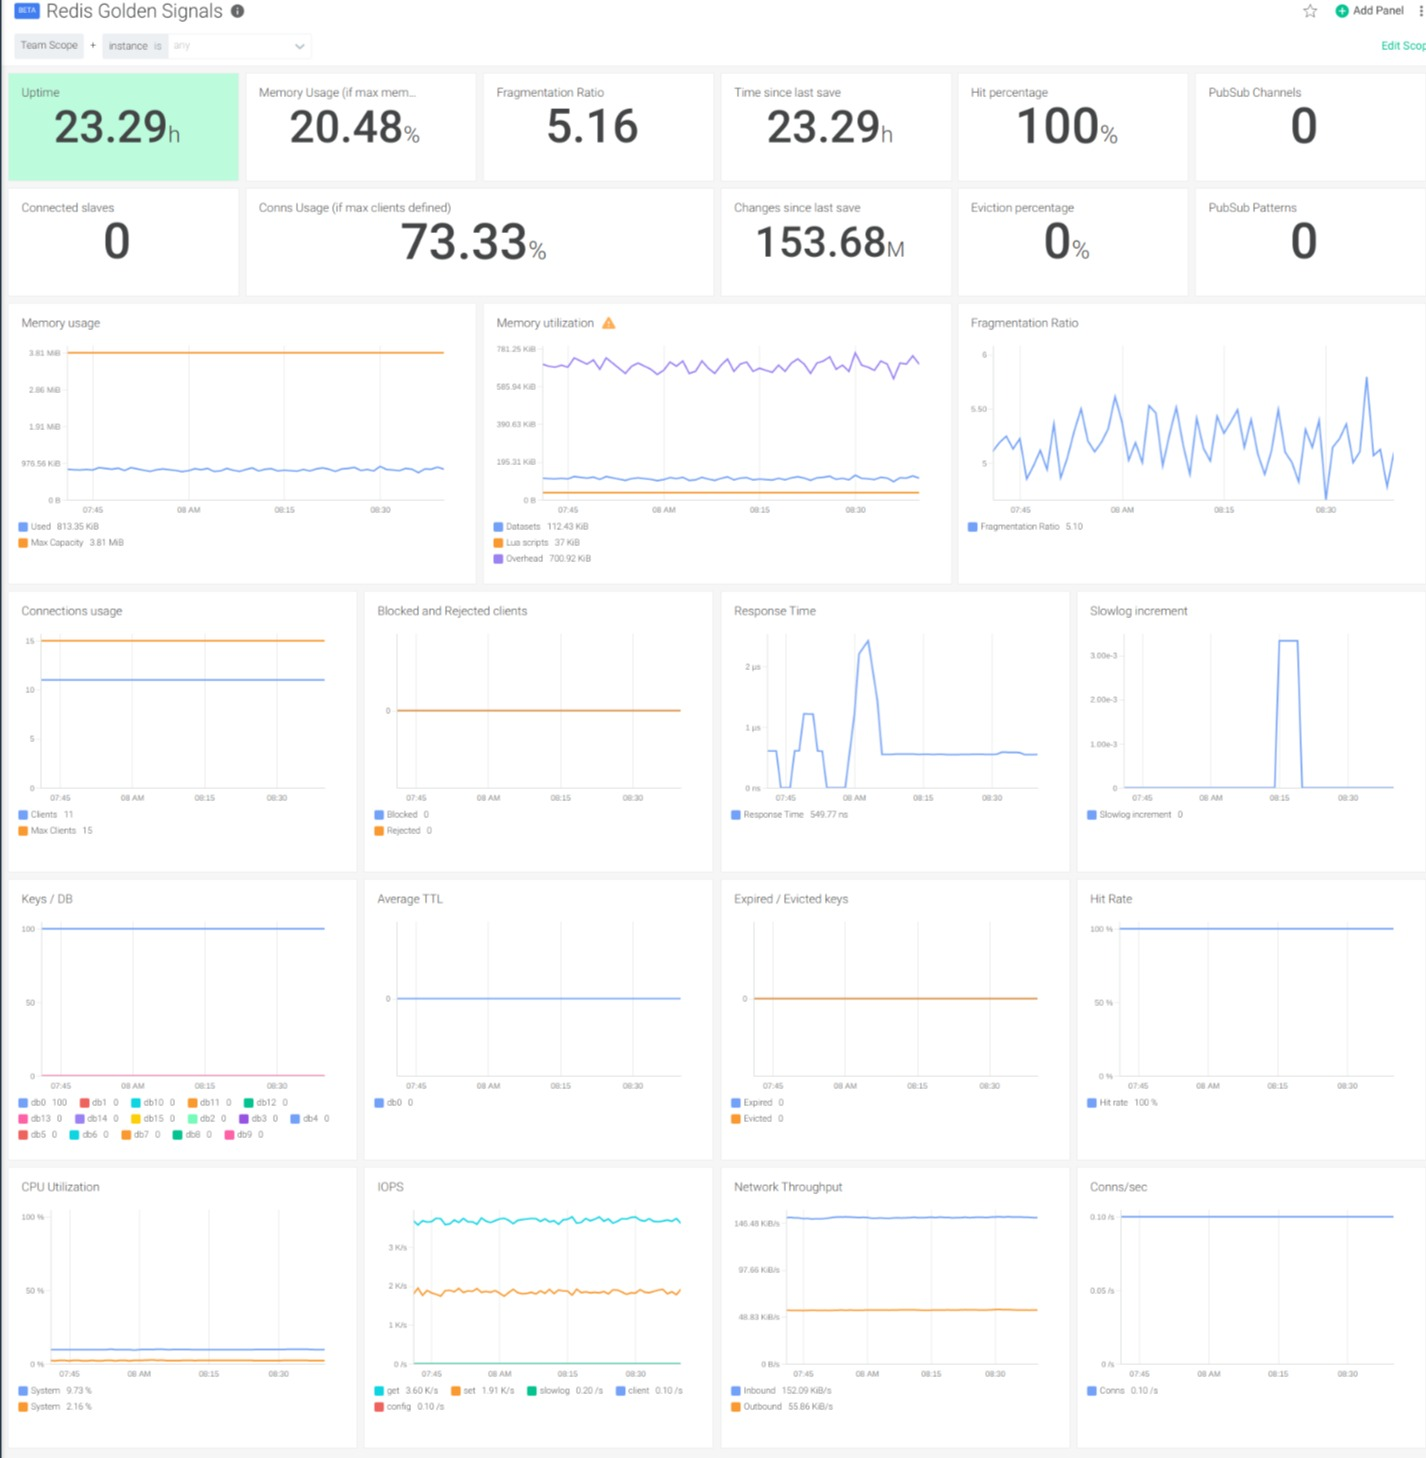
Task: Select the Fragmentation Ratio number panel
Action: (x=598, y=127)
